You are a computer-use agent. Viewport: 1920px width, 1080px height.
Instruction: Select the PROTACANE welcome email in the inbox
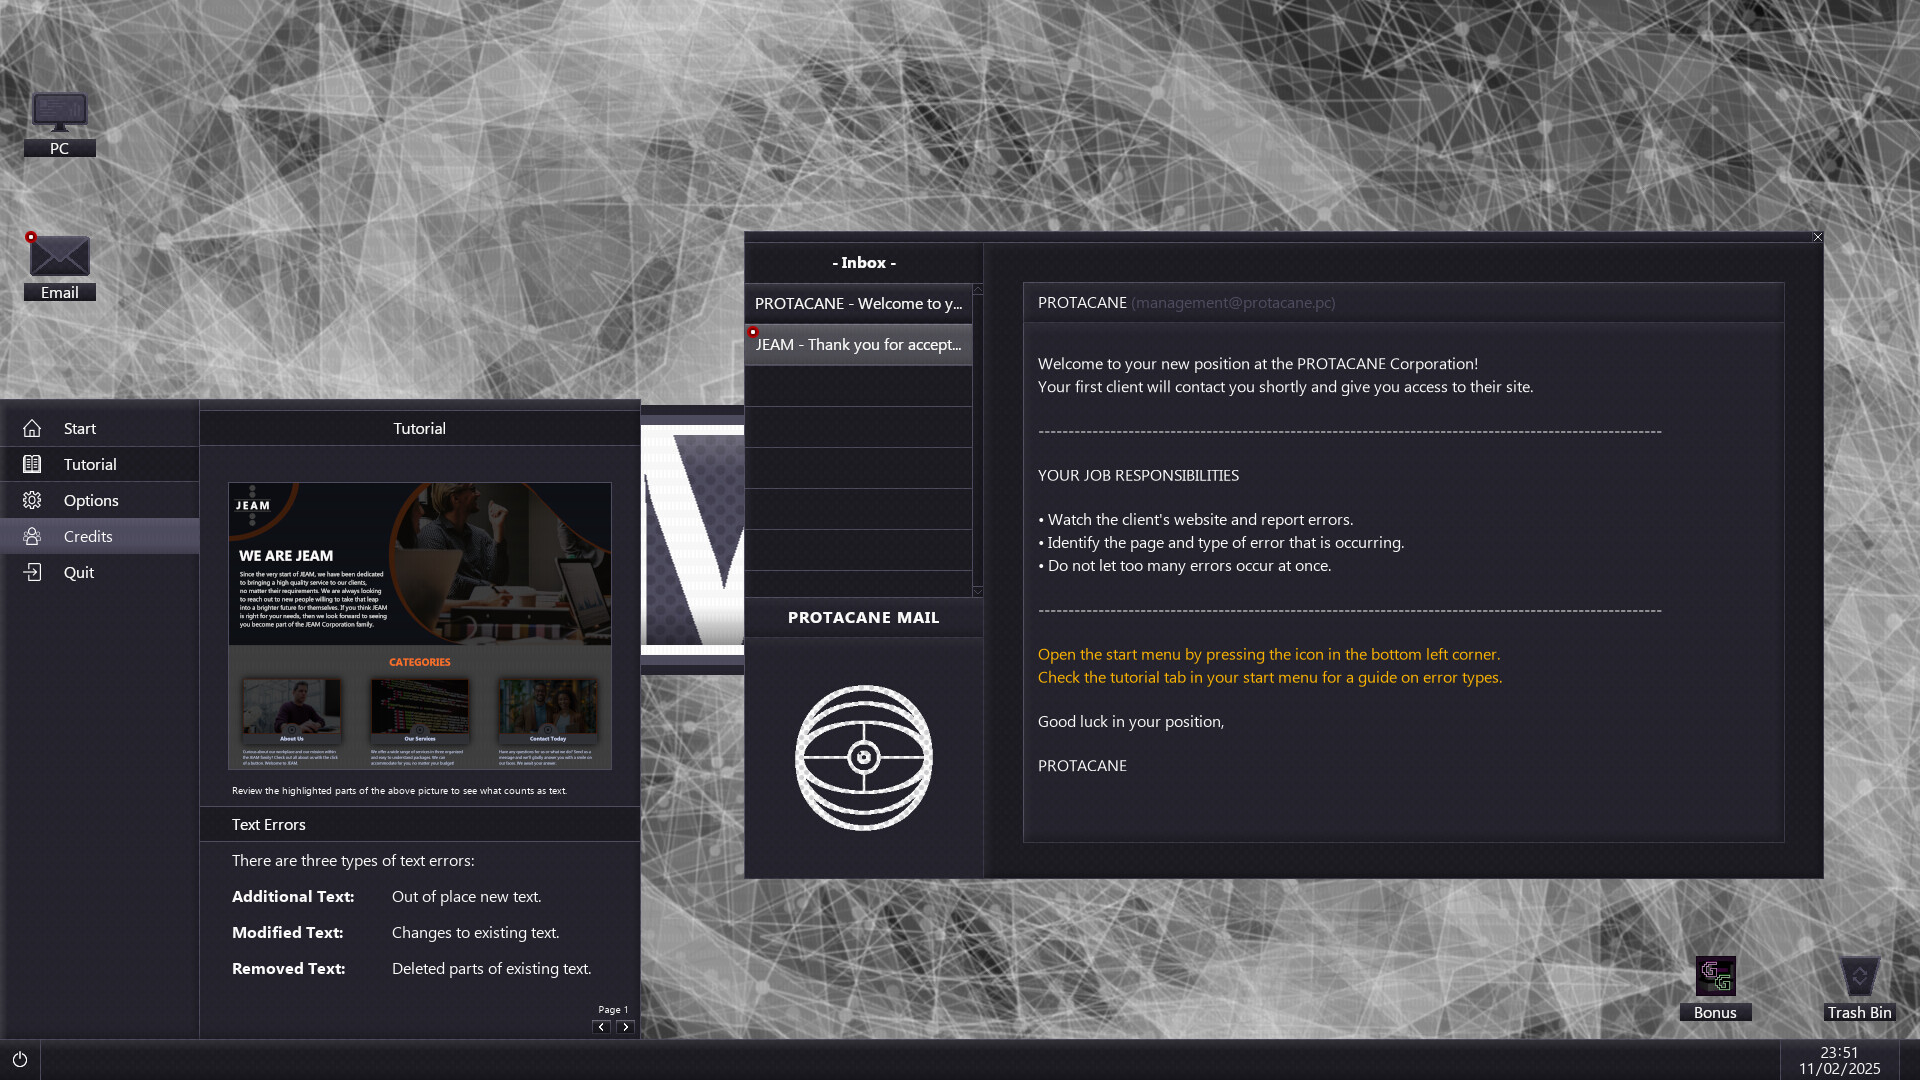coord(858,303)
